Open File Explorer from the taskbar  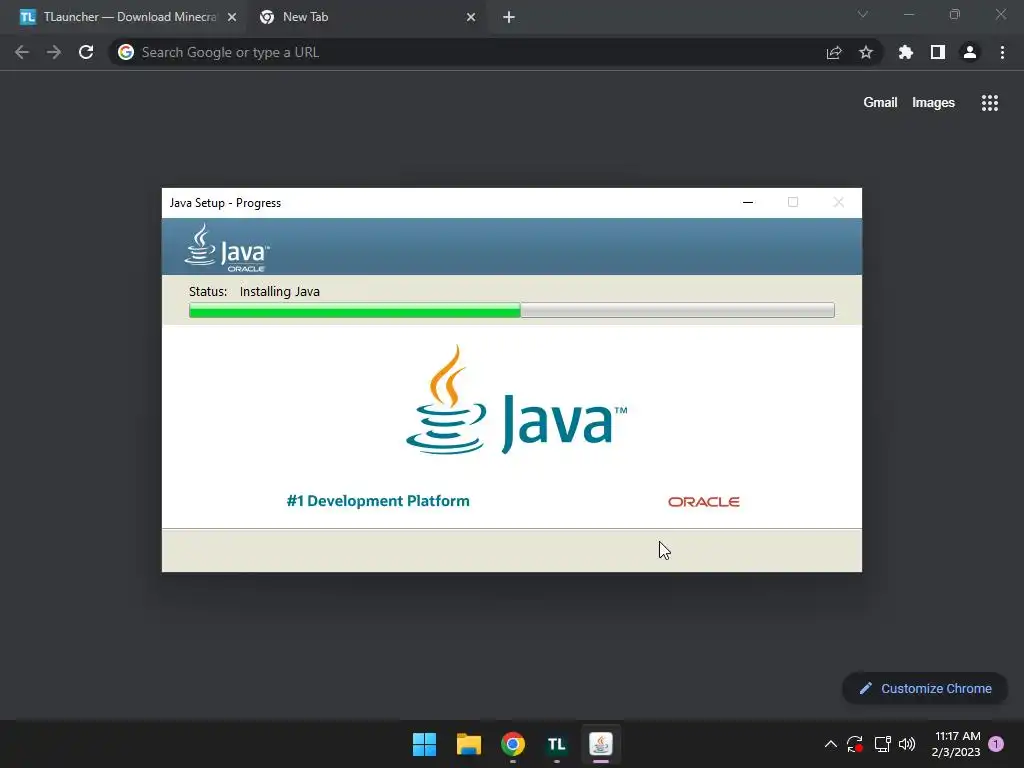pos(469,744)
